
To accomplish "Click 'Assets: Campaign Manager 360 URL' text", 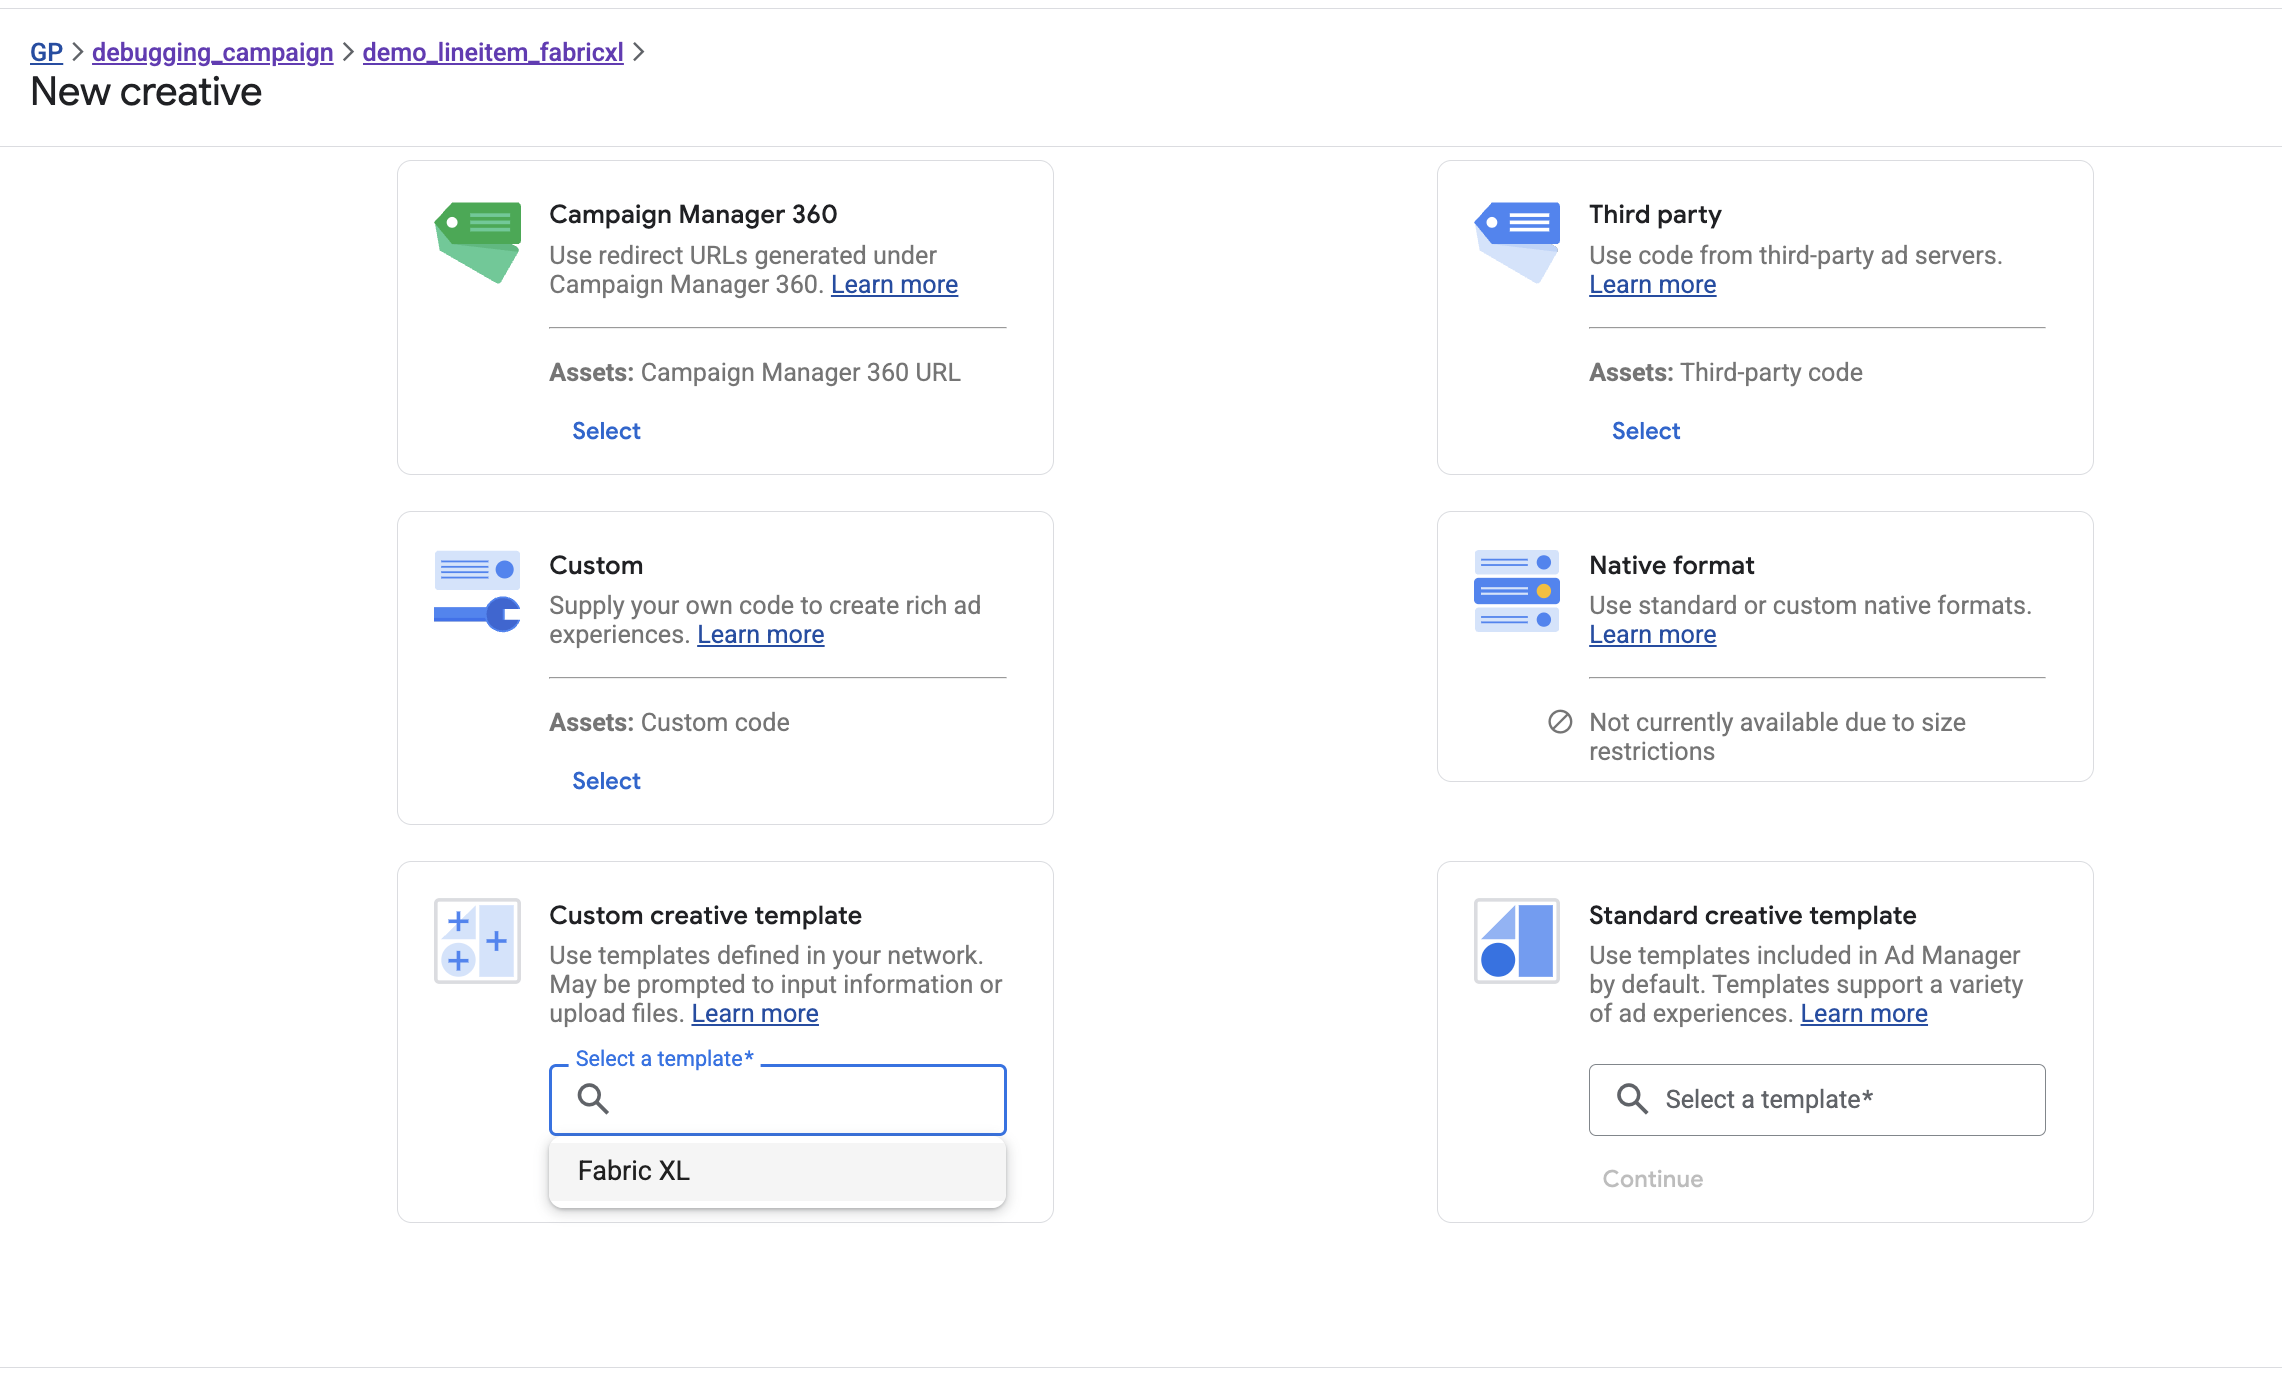I will pyautogui.click(x=754, y=372).
